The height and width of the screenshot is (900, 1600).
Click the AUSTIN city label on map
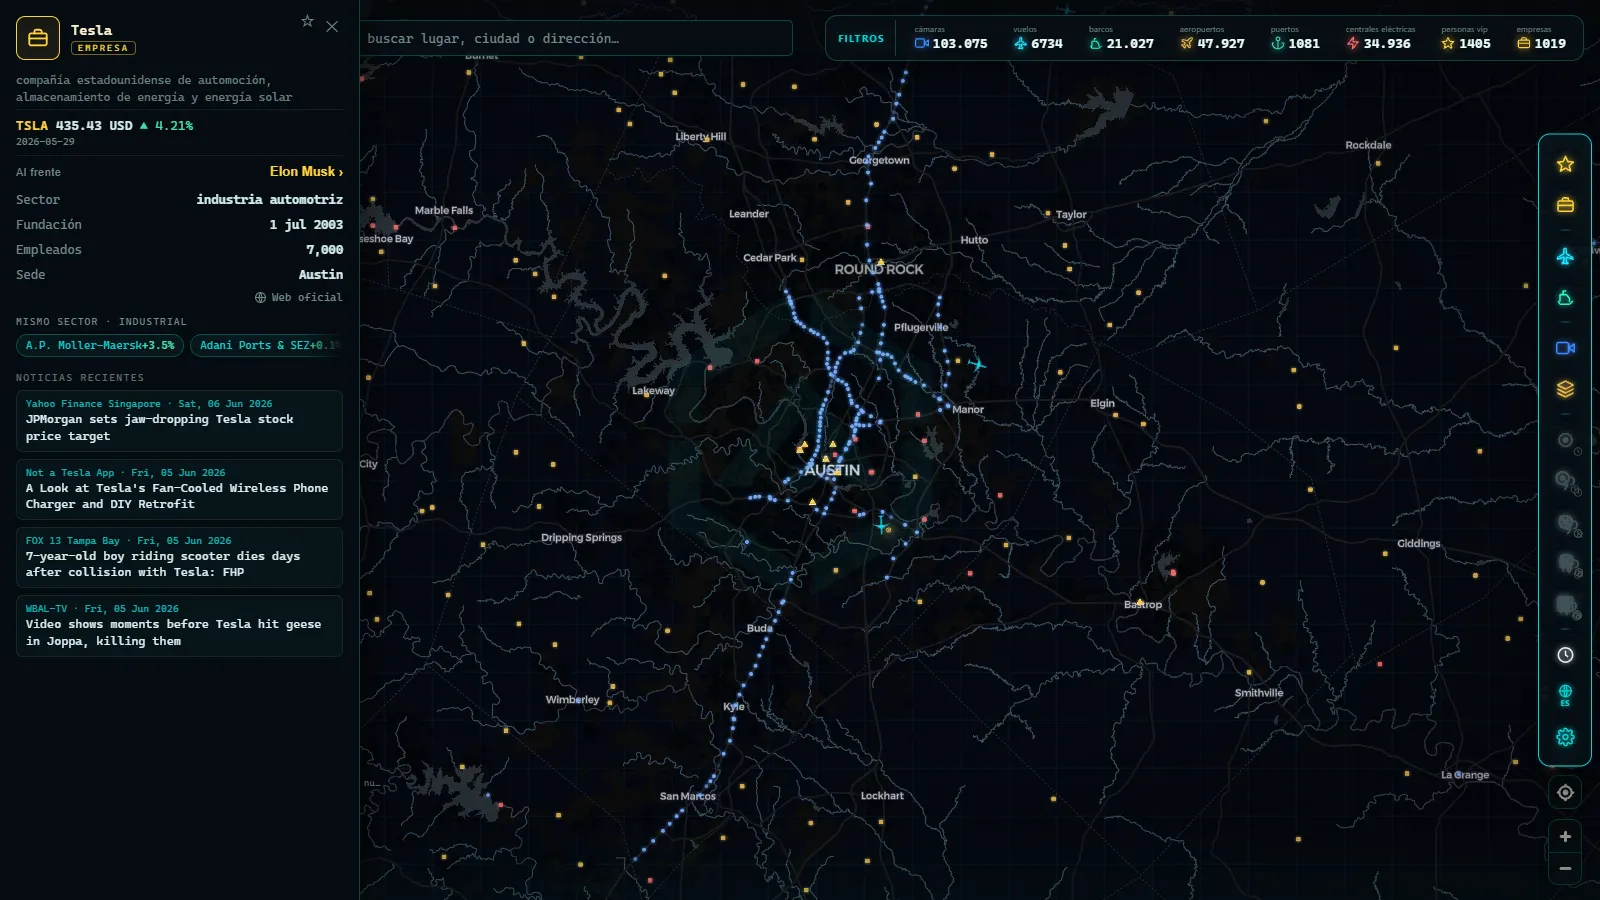pos(832,470)
